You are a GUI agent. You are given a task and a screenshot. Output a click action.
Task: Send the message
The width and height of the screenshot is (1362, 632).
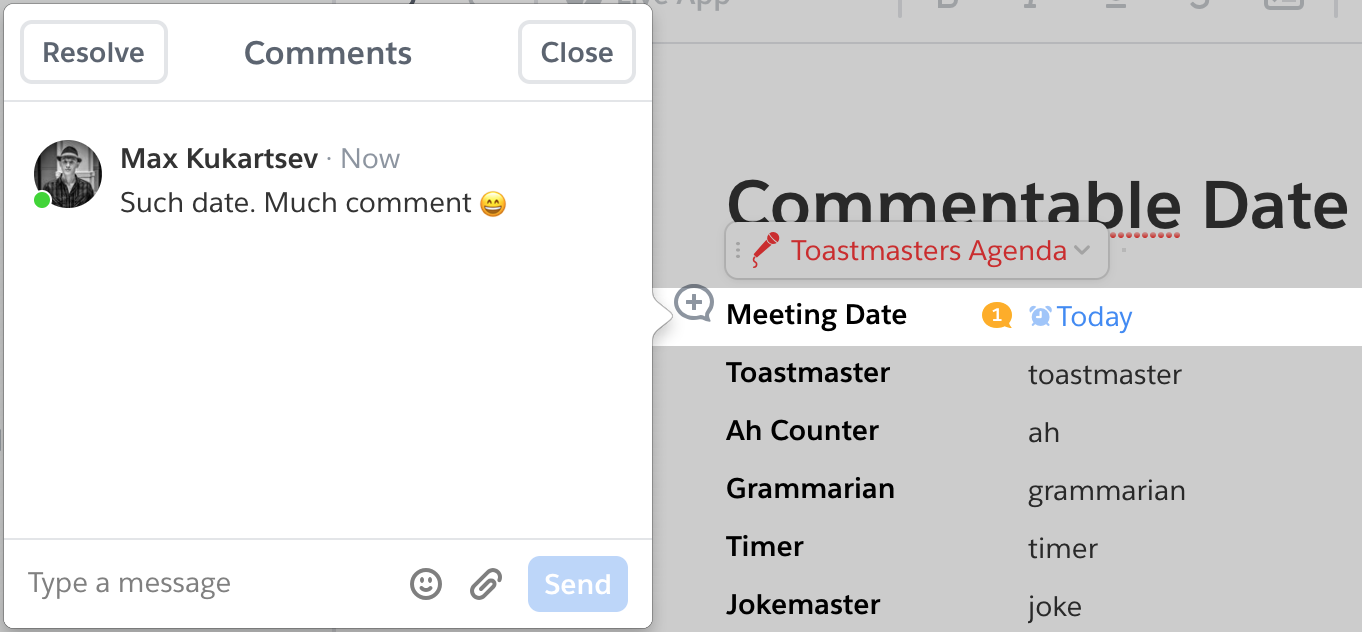coord(578,584)
